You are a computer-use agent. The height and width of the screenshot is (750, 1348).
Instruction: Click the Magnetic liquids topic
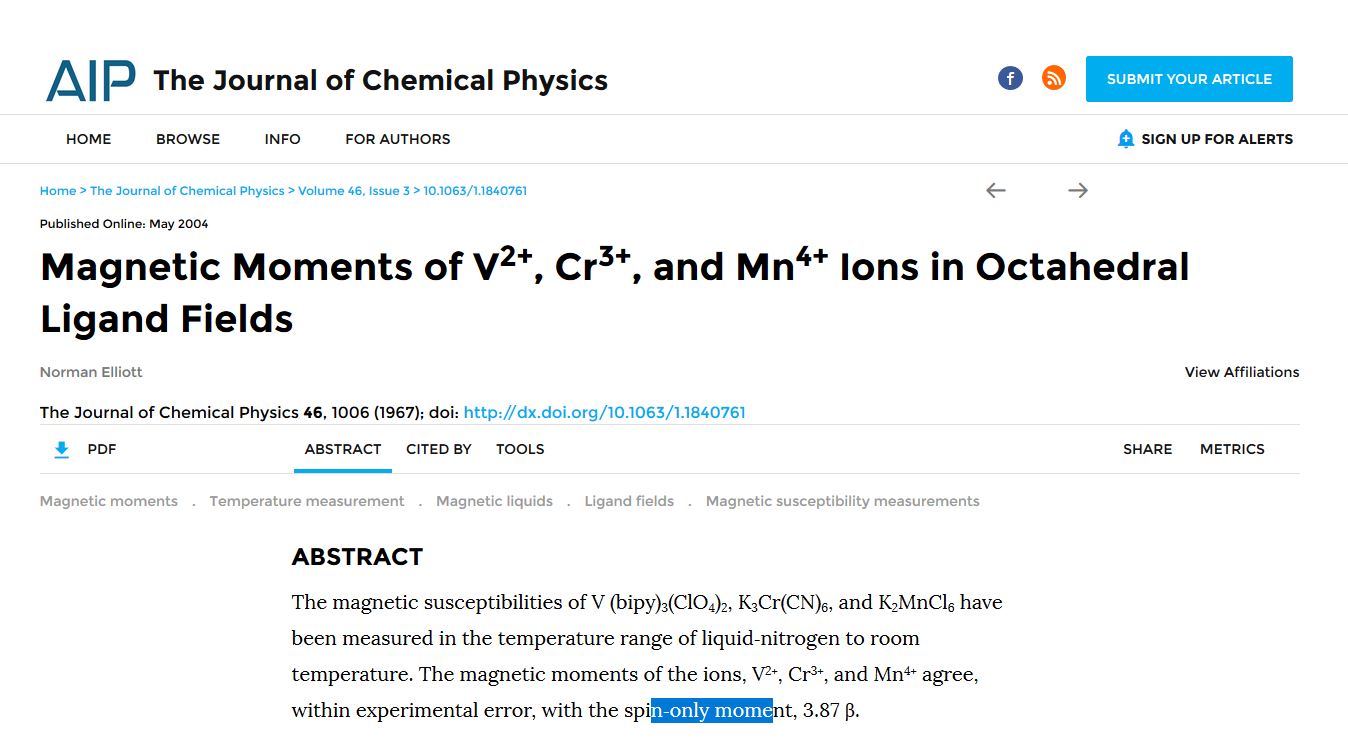(x=494, y=501)
